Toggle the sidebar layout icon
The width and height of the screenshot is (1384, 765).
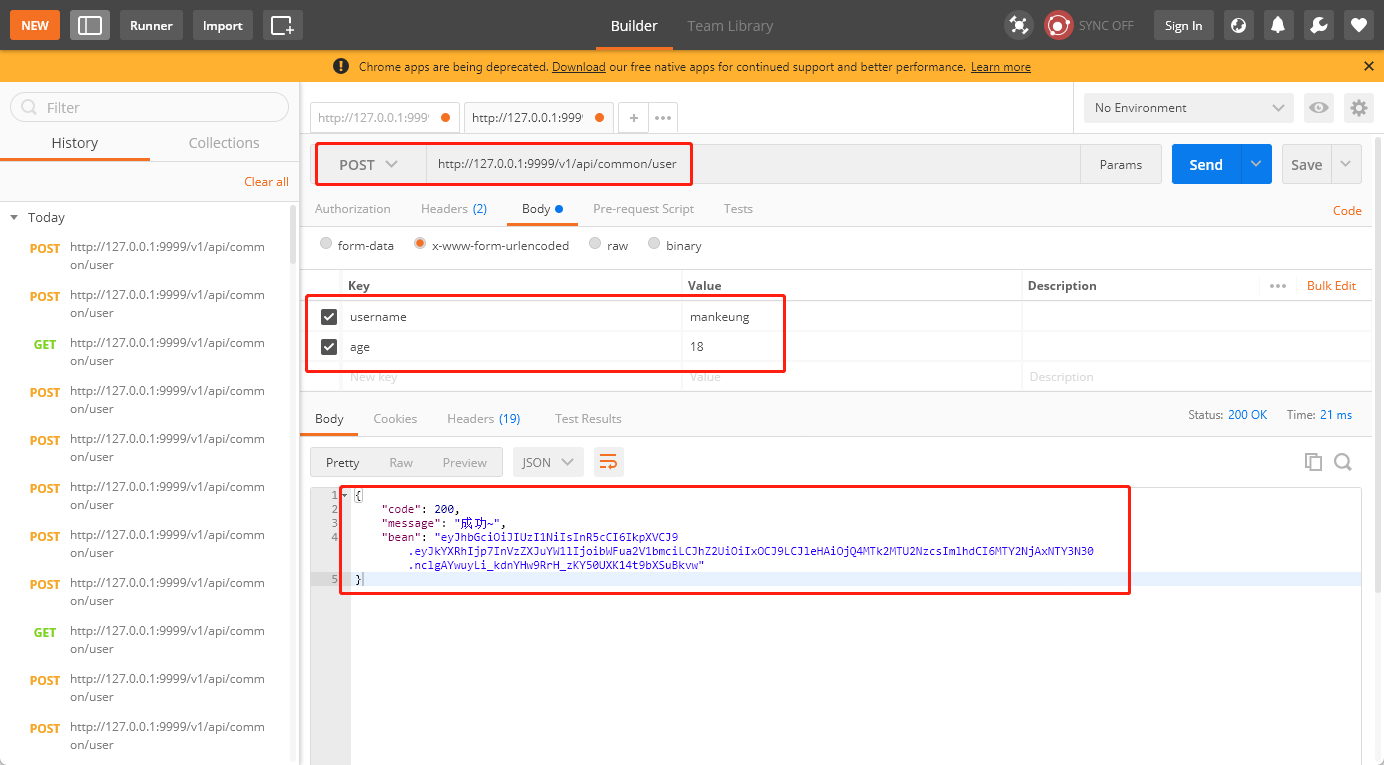(x=90, y=25)
